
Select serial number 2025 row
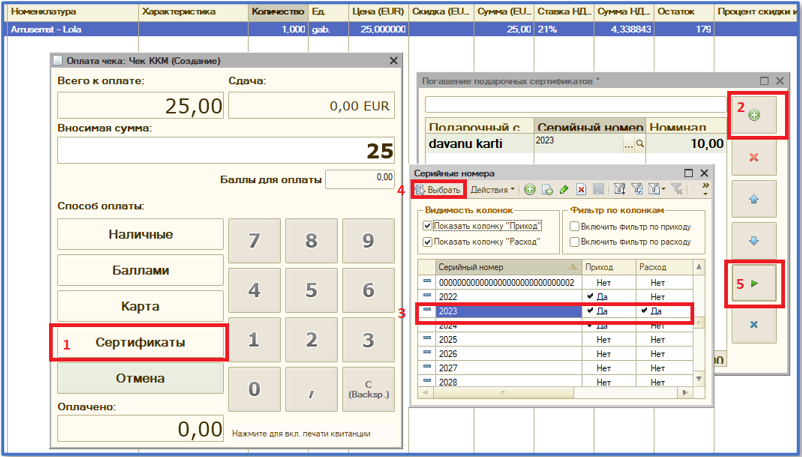[x=505, y=339]
